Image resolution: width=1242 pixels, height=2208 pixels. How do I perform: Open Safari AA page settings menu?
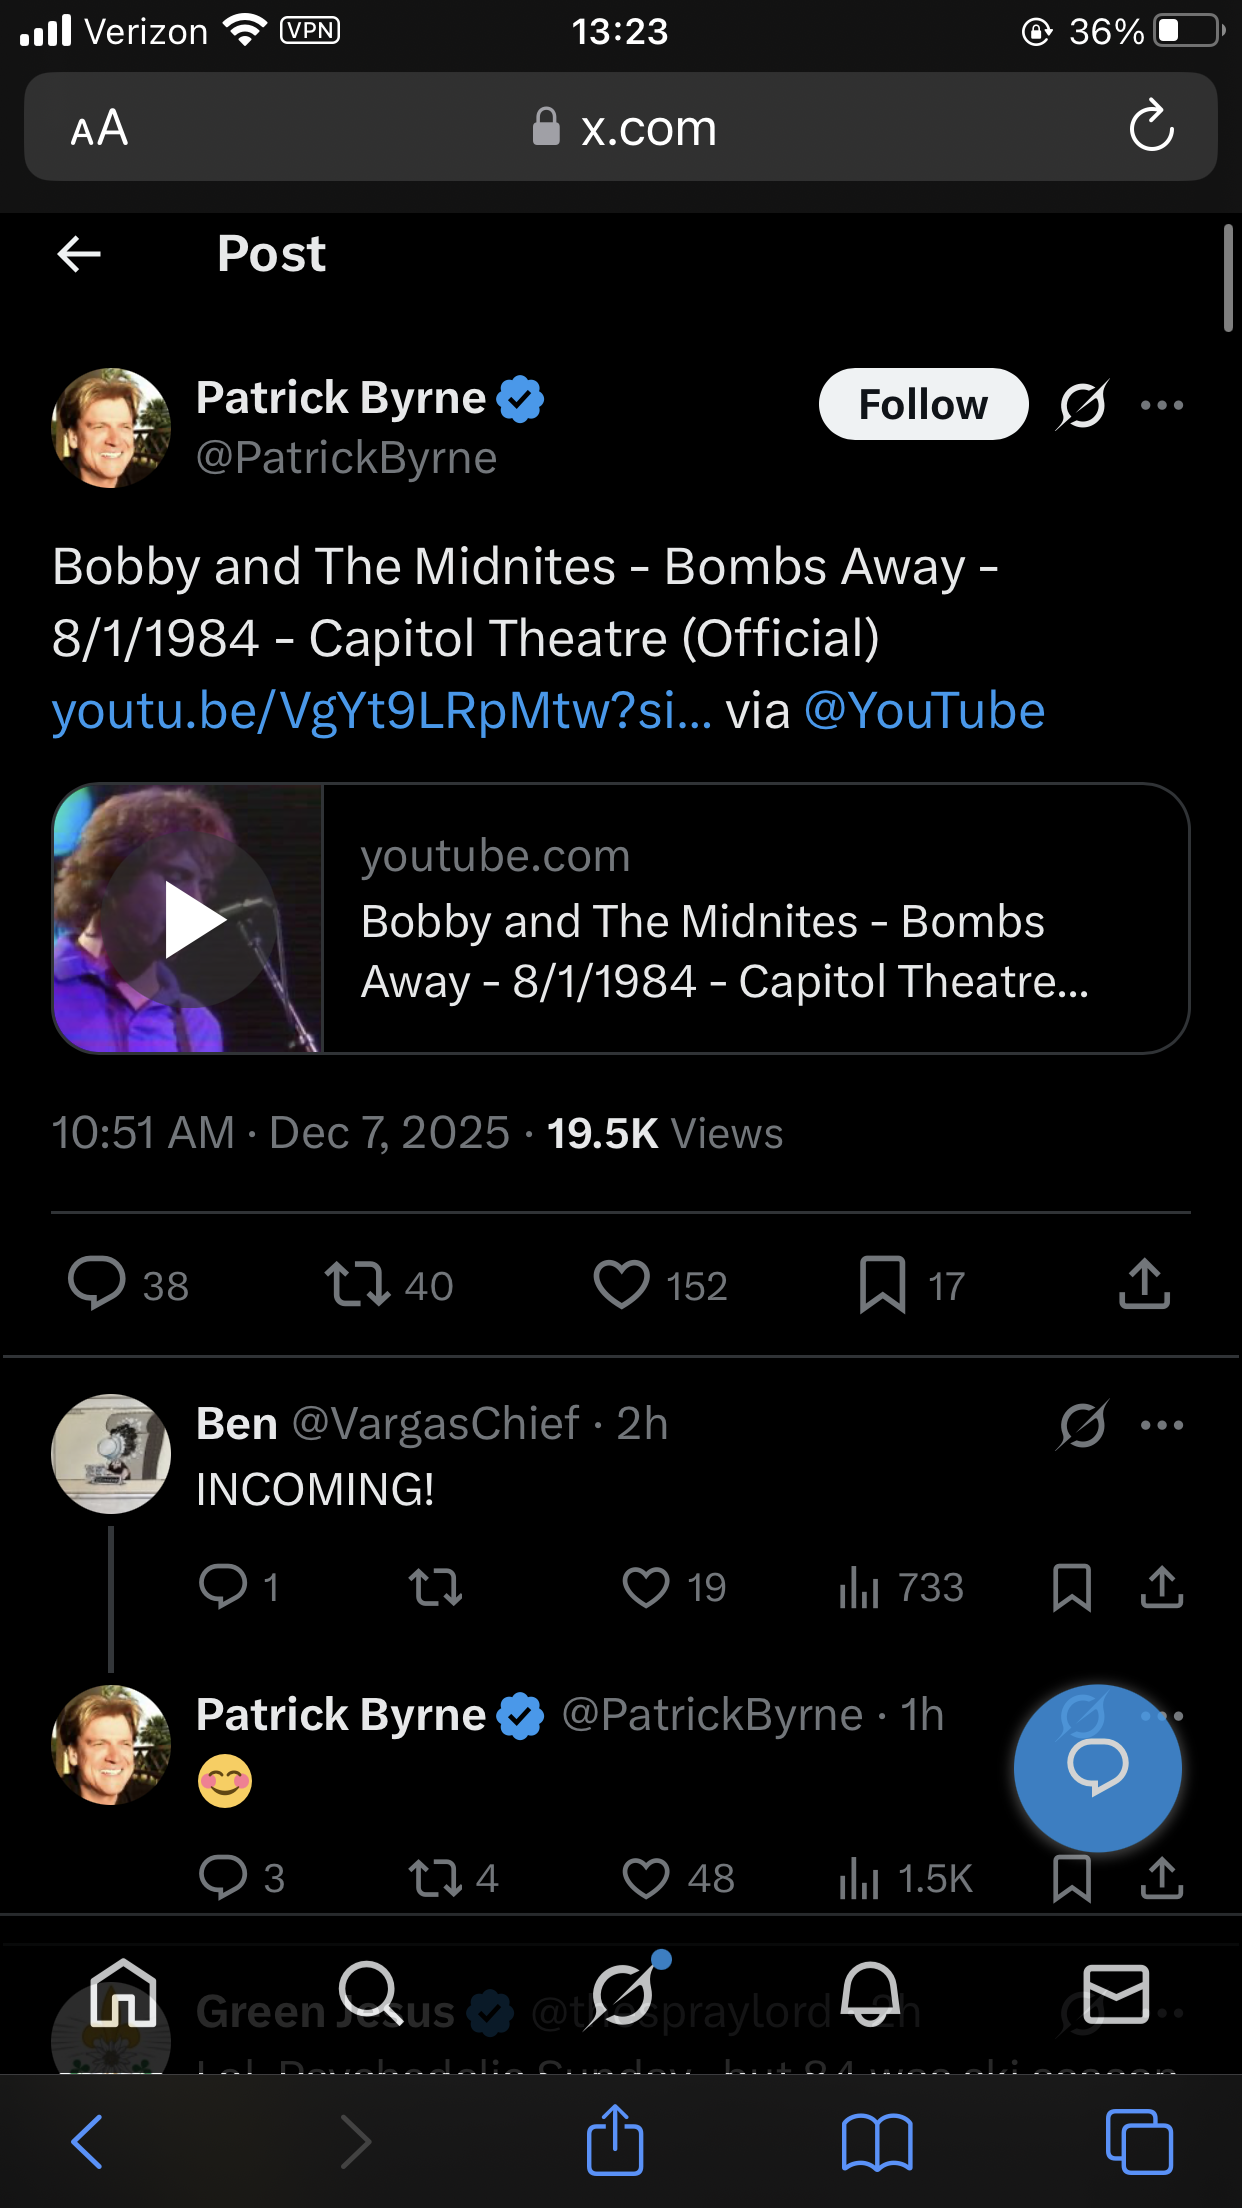point(99,128)
